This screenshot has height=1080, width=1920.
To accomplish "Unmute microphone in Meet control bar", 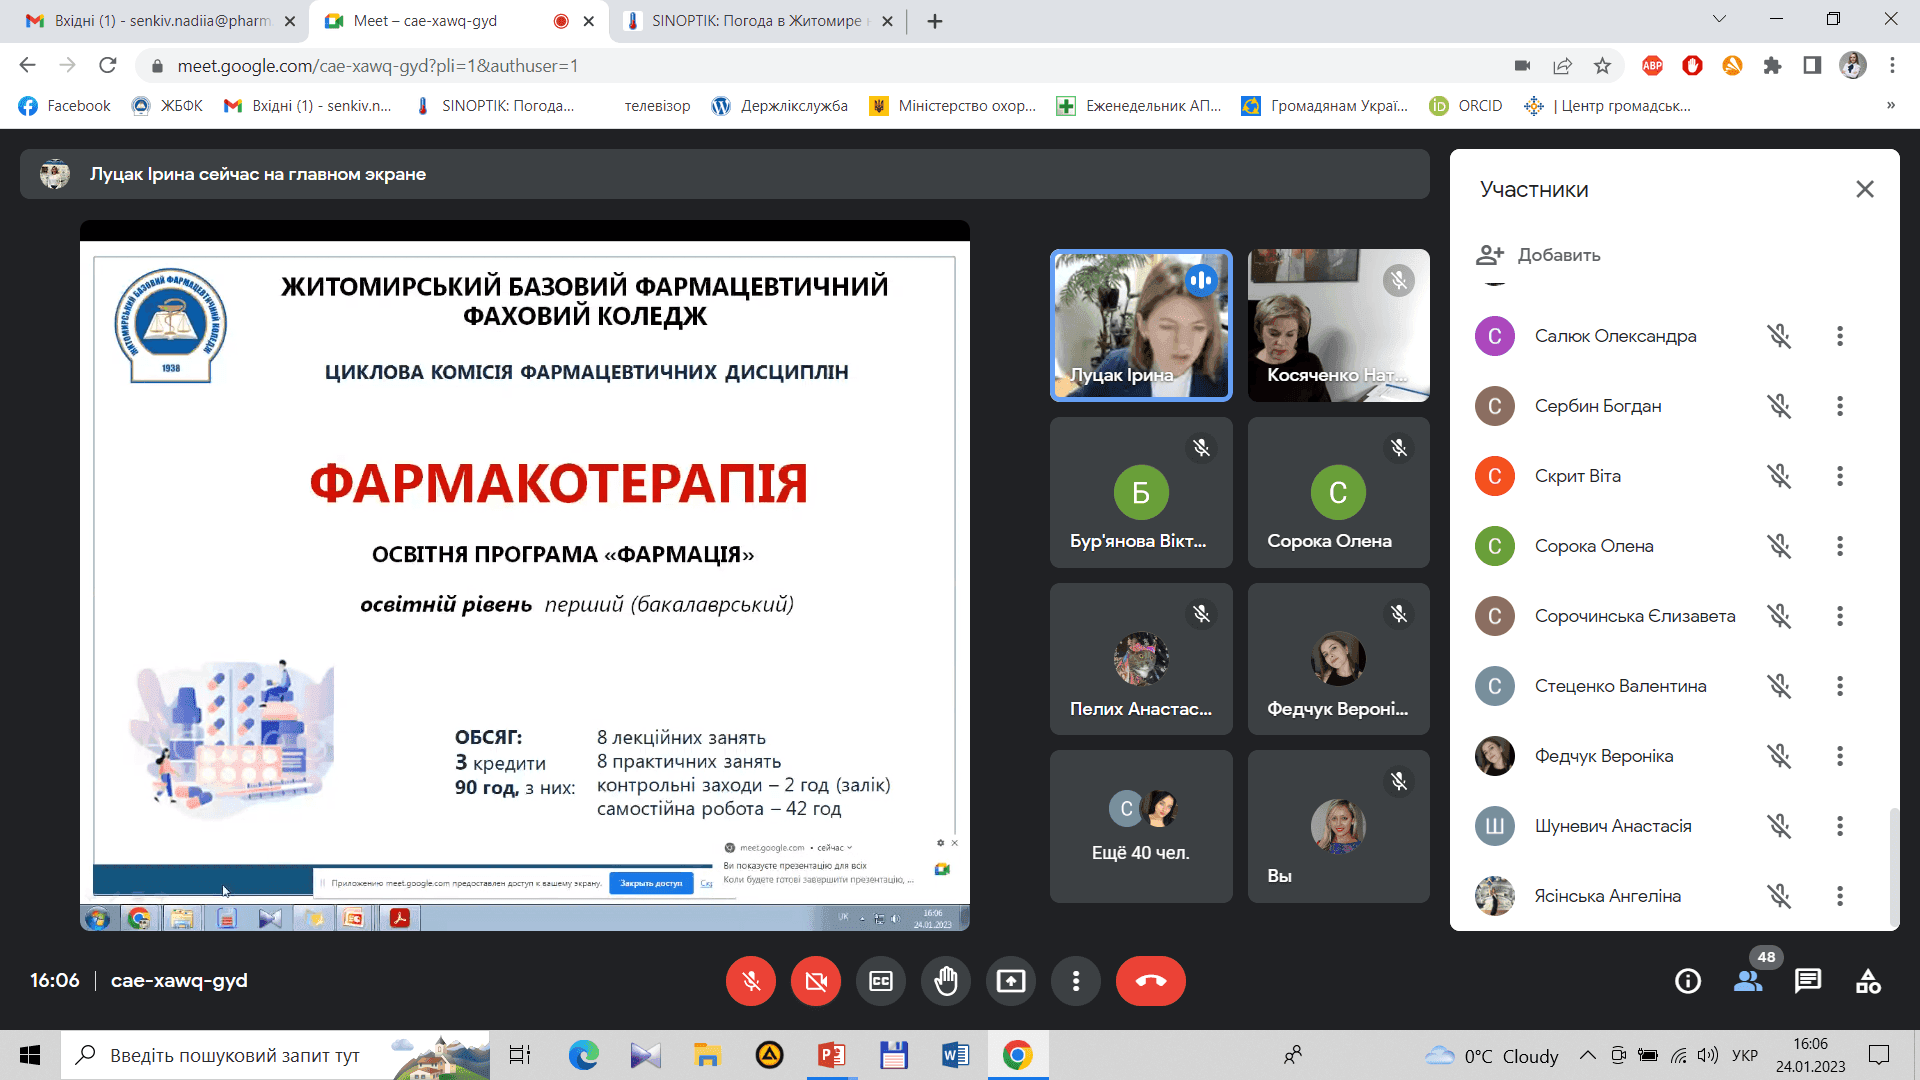I will [751, 981].
